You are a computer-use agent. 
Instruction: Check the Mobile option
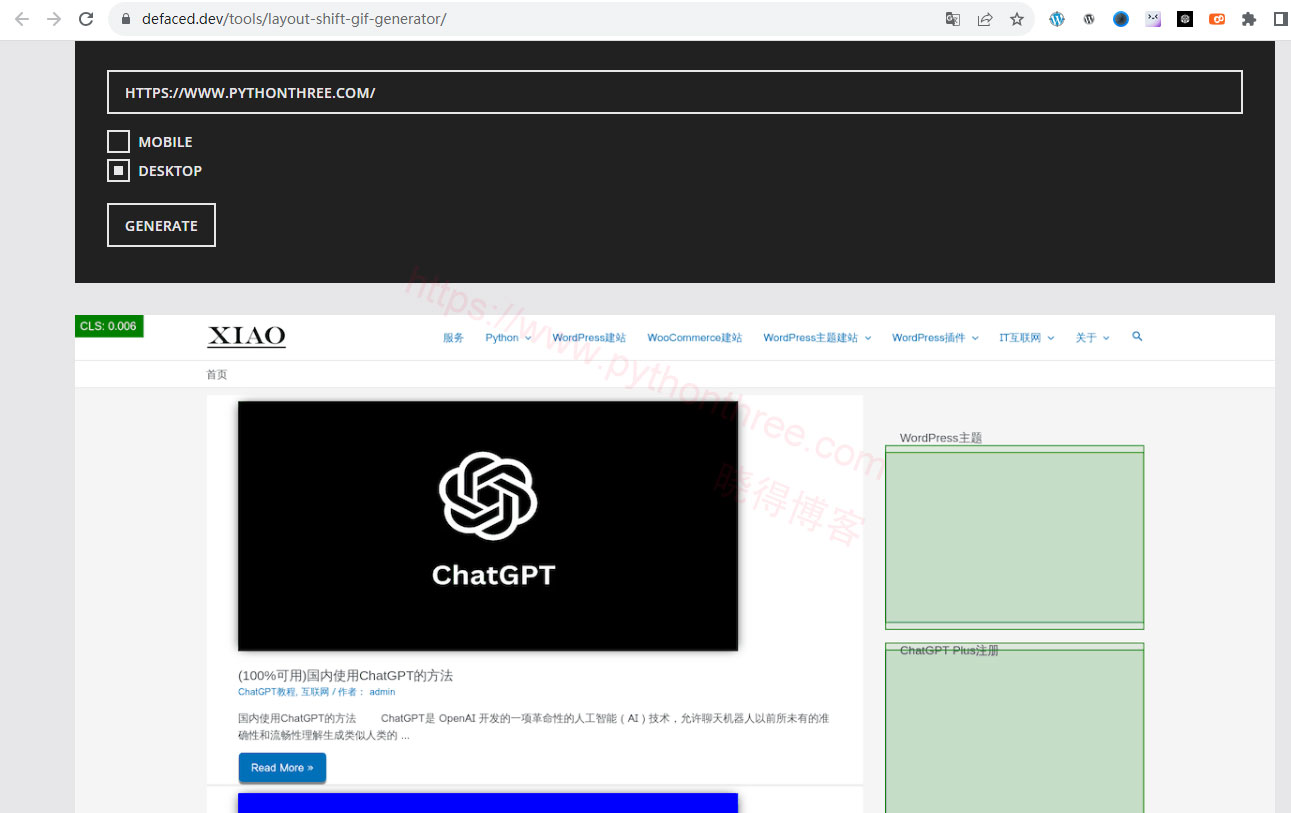118,142
